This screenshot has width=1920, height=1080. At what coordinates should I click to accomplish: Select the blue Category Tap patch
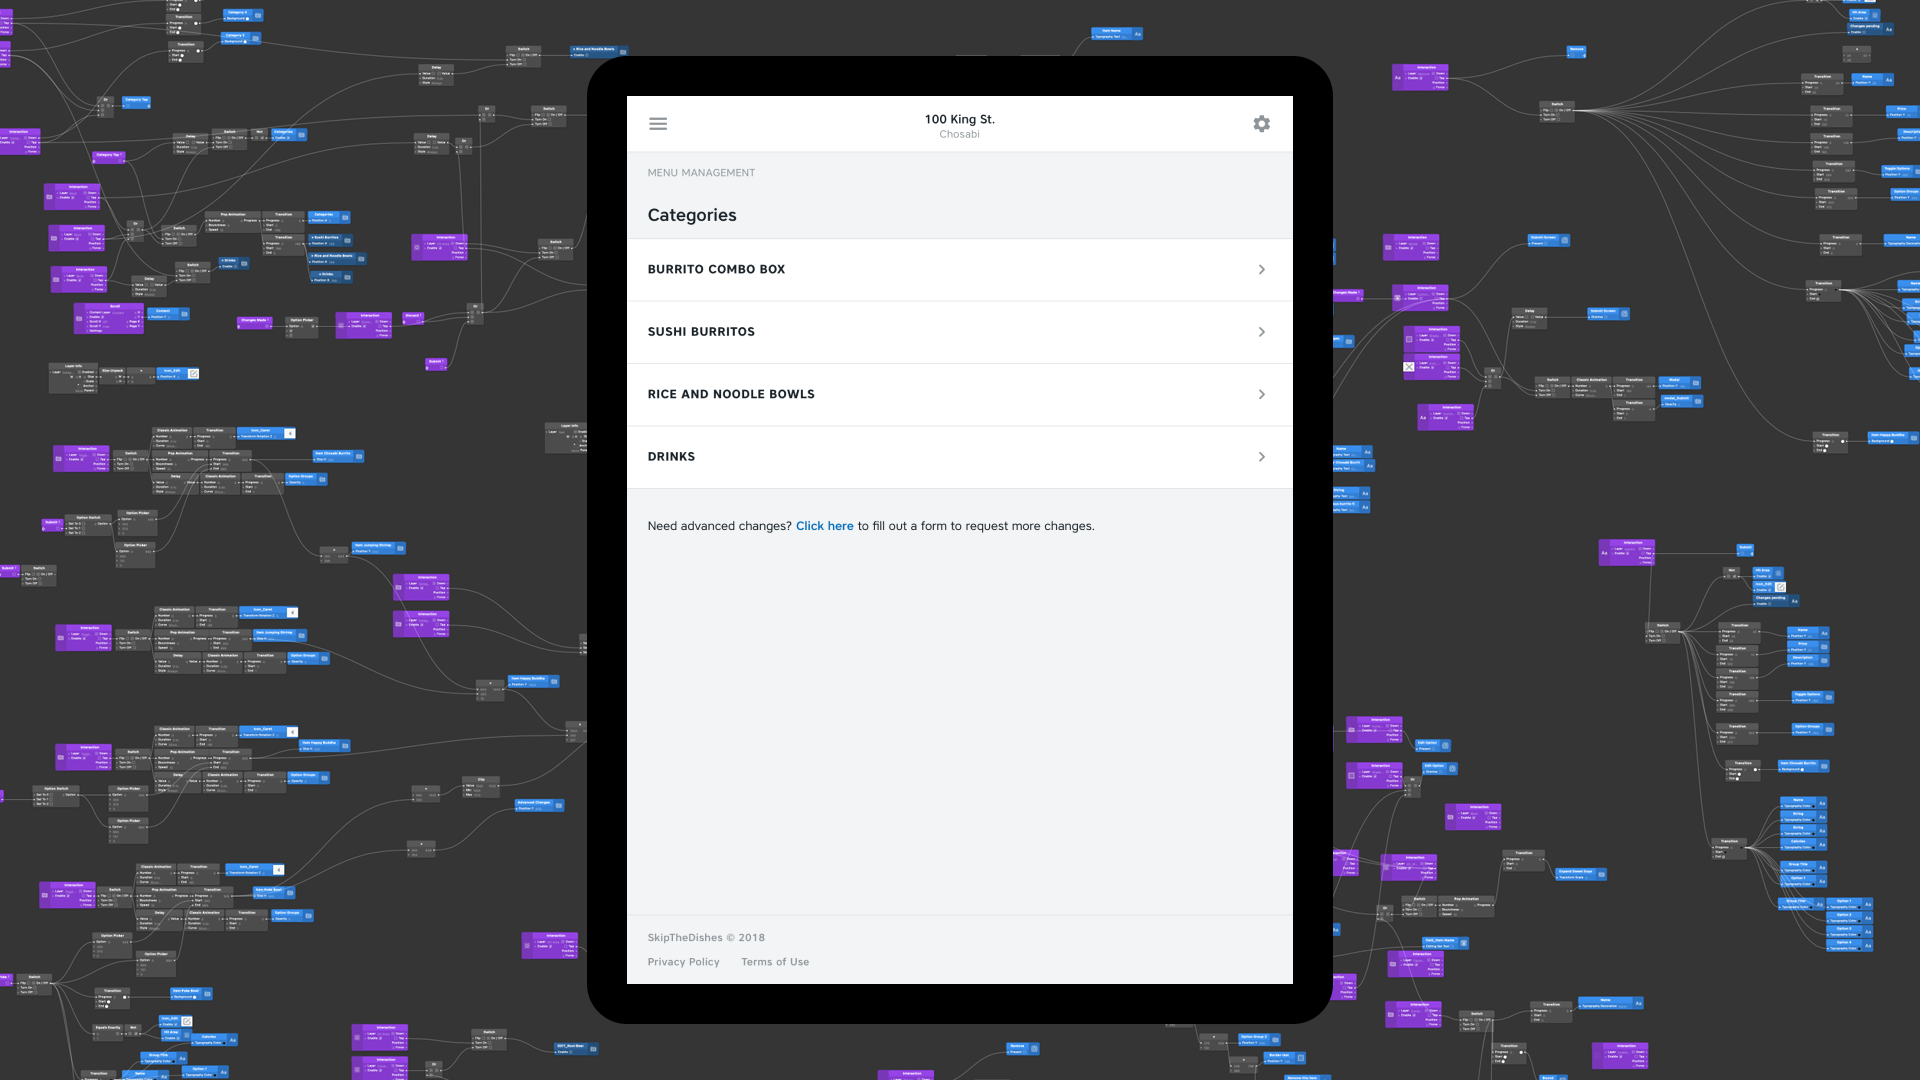[x=136, y=101]
